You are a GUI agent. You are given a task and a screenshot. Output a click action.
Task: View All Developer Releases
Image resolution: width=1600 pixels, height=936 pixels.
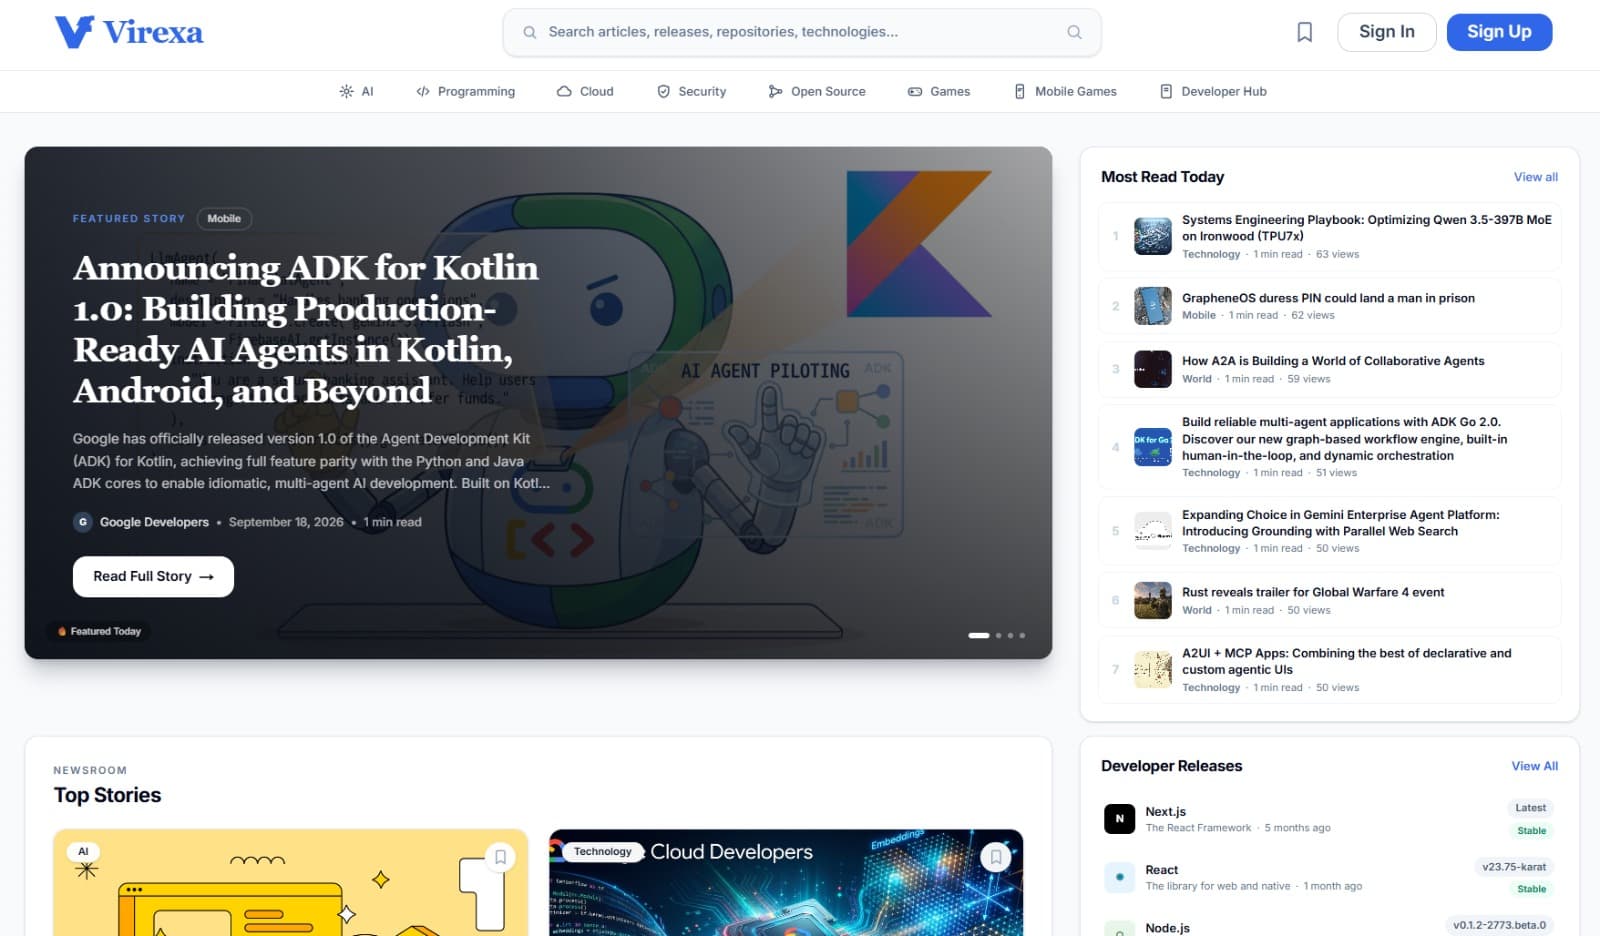click(1534, 766)
